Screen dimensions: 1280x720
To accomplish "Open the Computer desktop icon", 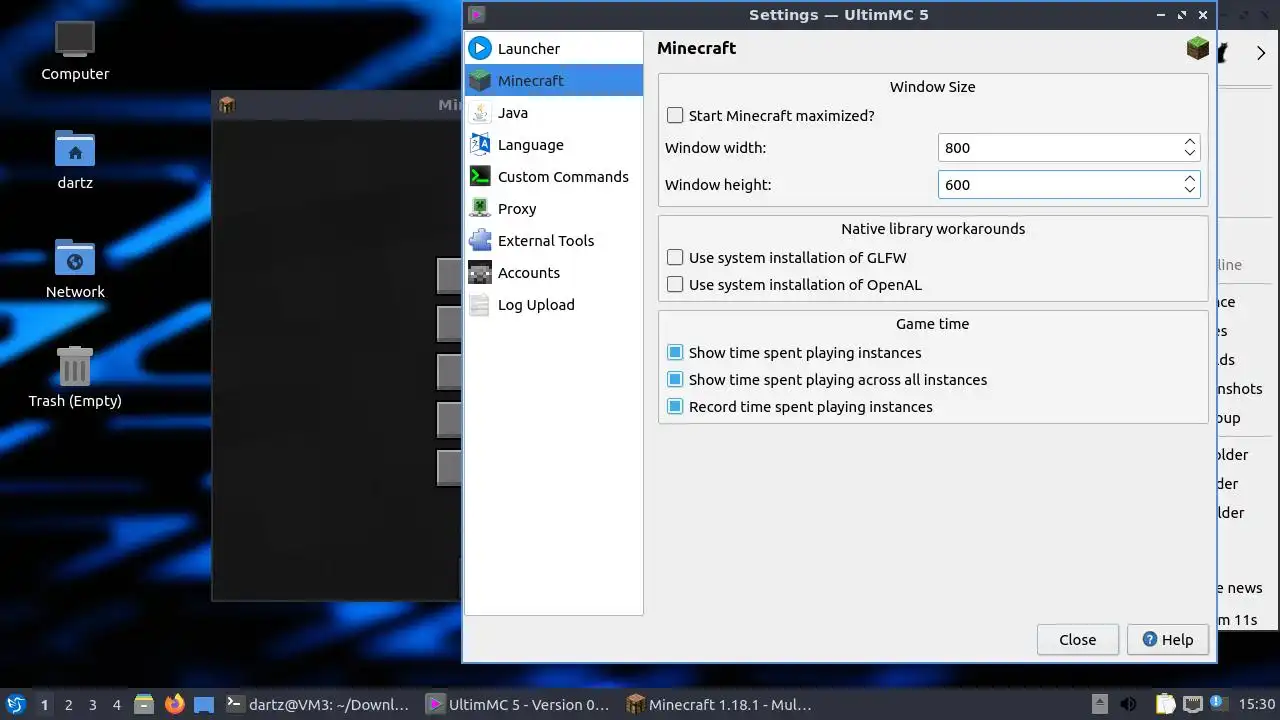I will click(x=75, y=52).
